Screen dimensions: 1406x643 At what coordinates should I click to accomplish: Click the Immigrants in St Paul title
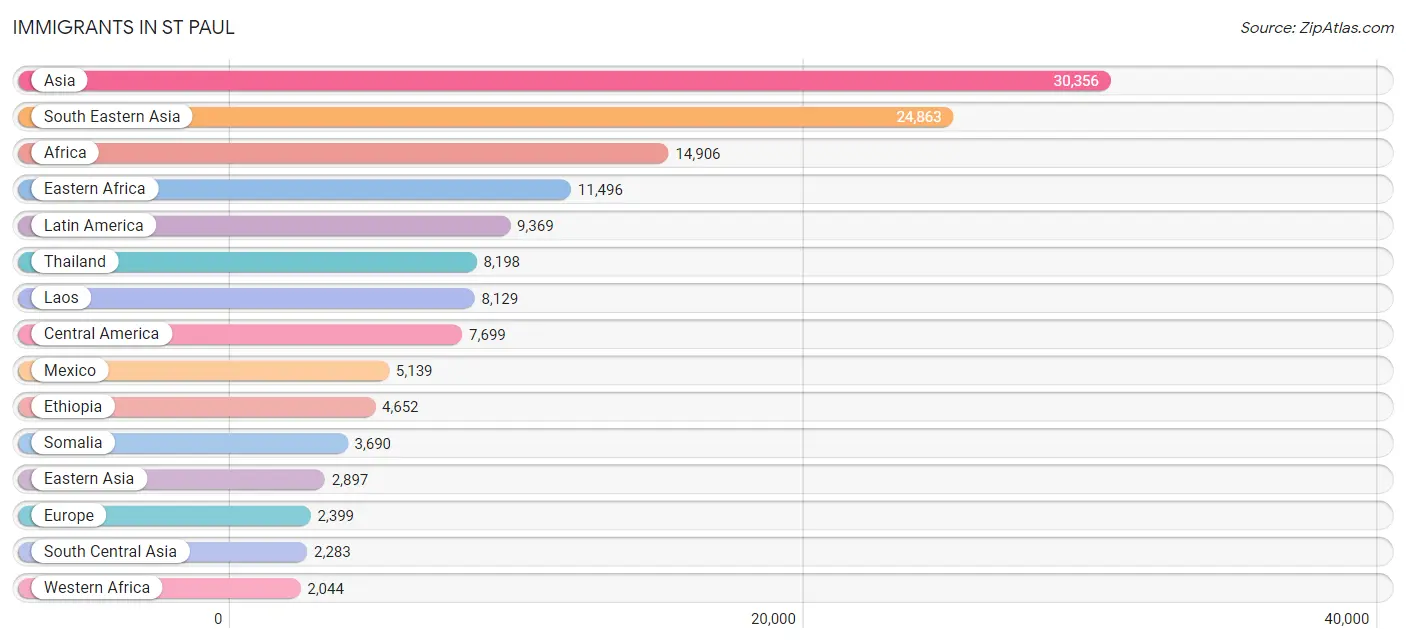(124, 28)
